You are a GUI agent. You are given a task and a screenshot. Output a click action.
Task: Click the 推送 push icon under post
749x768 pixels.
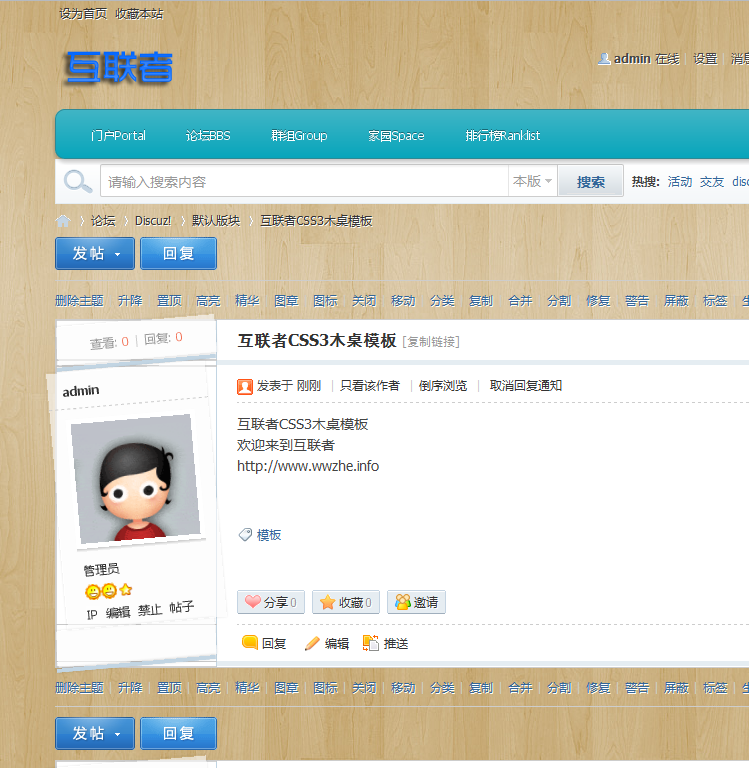click(371, 643)
